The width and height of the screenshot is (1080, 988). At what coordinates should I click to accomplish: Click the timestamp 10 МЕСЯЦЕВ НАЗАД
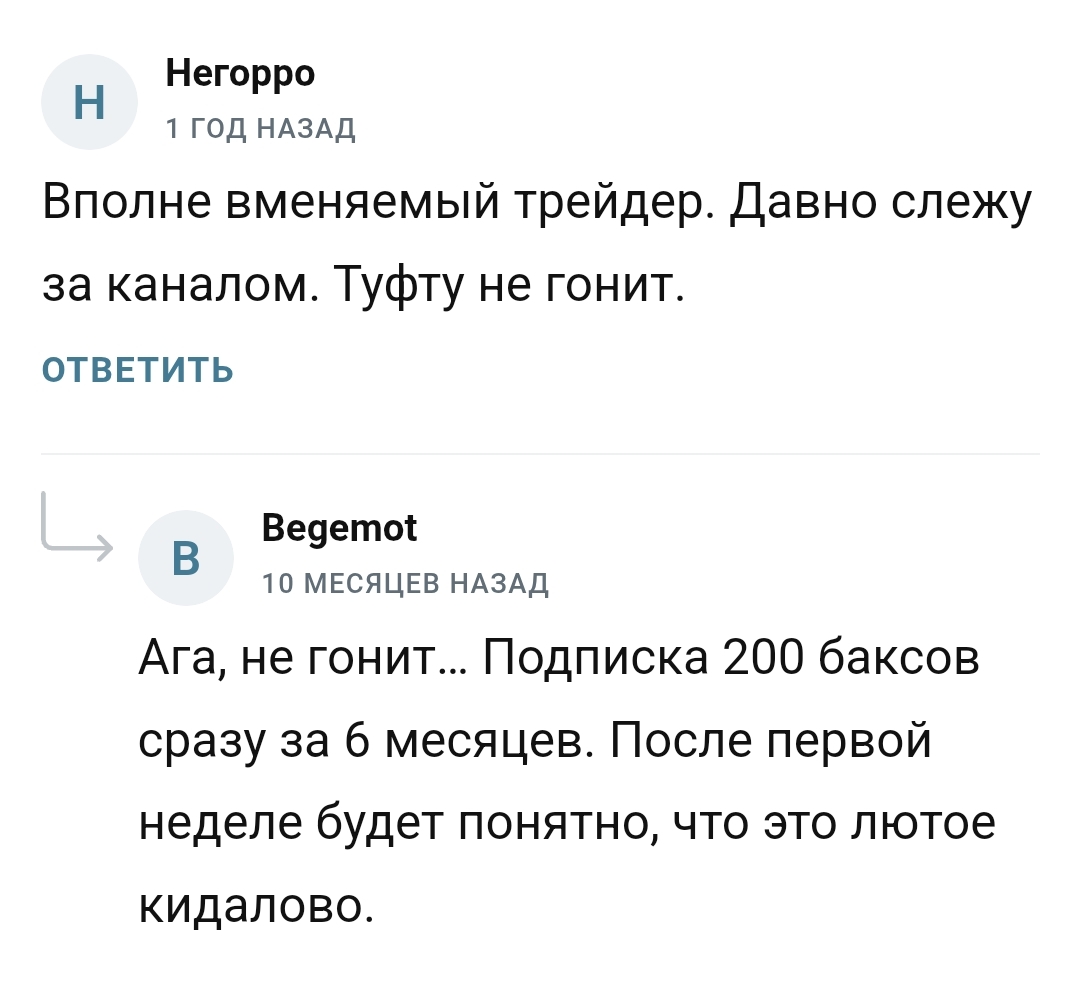[405, 585]
